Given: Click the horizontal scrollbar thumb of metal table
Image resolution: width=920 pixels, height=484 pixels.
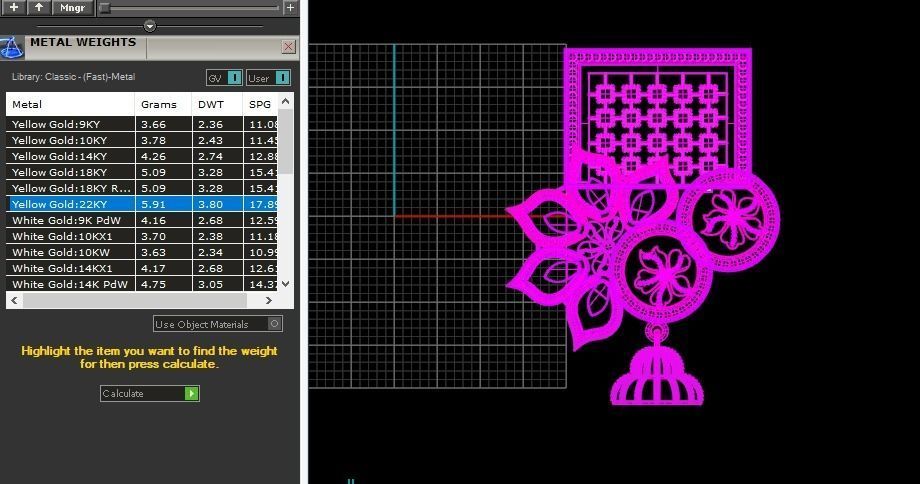Looking at the screenshot, I should 134,300.
